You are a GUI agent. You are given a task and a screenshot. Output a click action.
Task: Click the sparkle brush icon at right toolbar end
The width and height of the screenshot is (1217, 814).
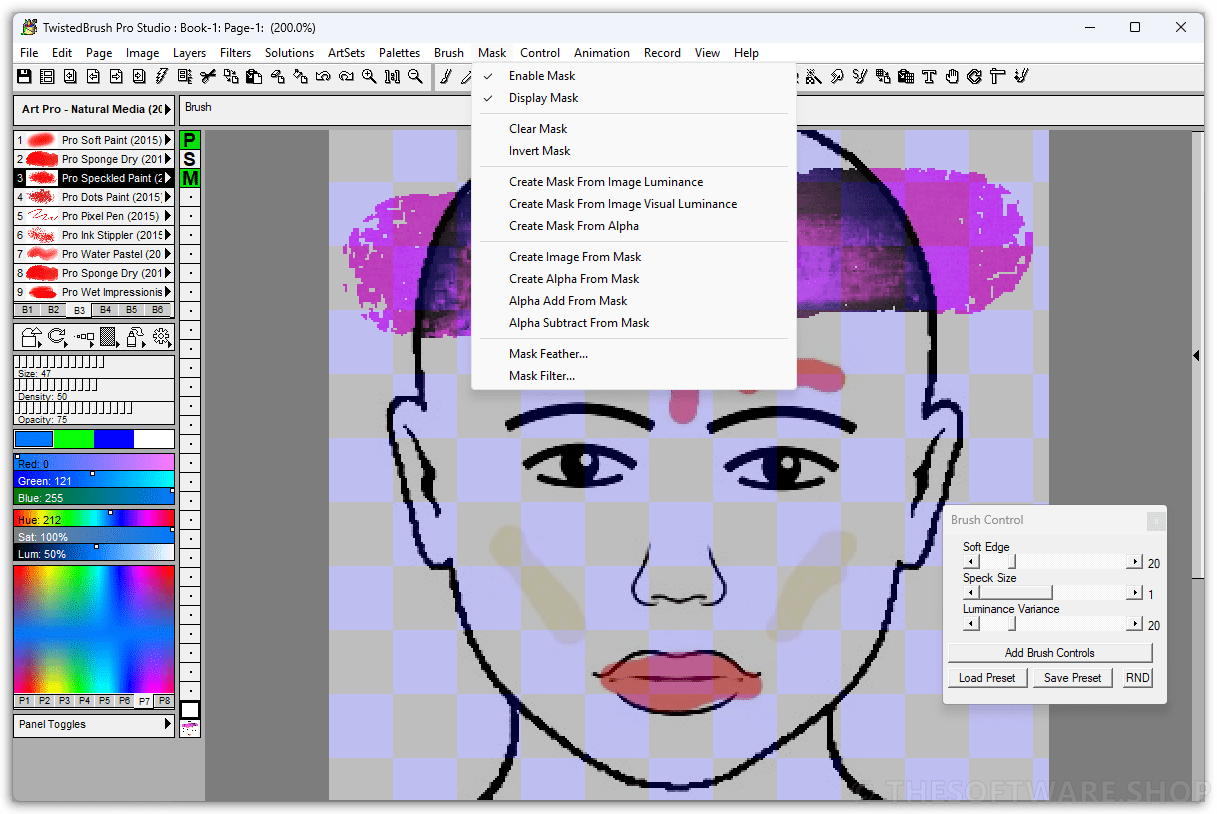(x=1021, y=76)
